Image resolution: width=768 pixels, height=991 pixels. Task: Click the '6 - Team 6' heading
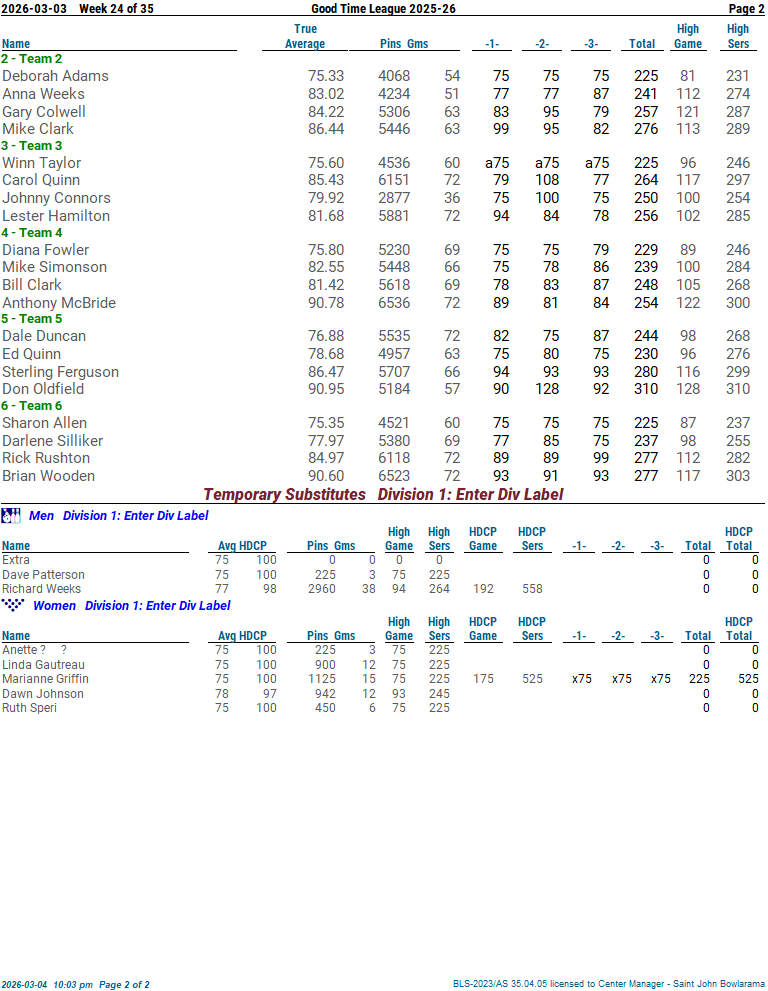click(32, 406)
